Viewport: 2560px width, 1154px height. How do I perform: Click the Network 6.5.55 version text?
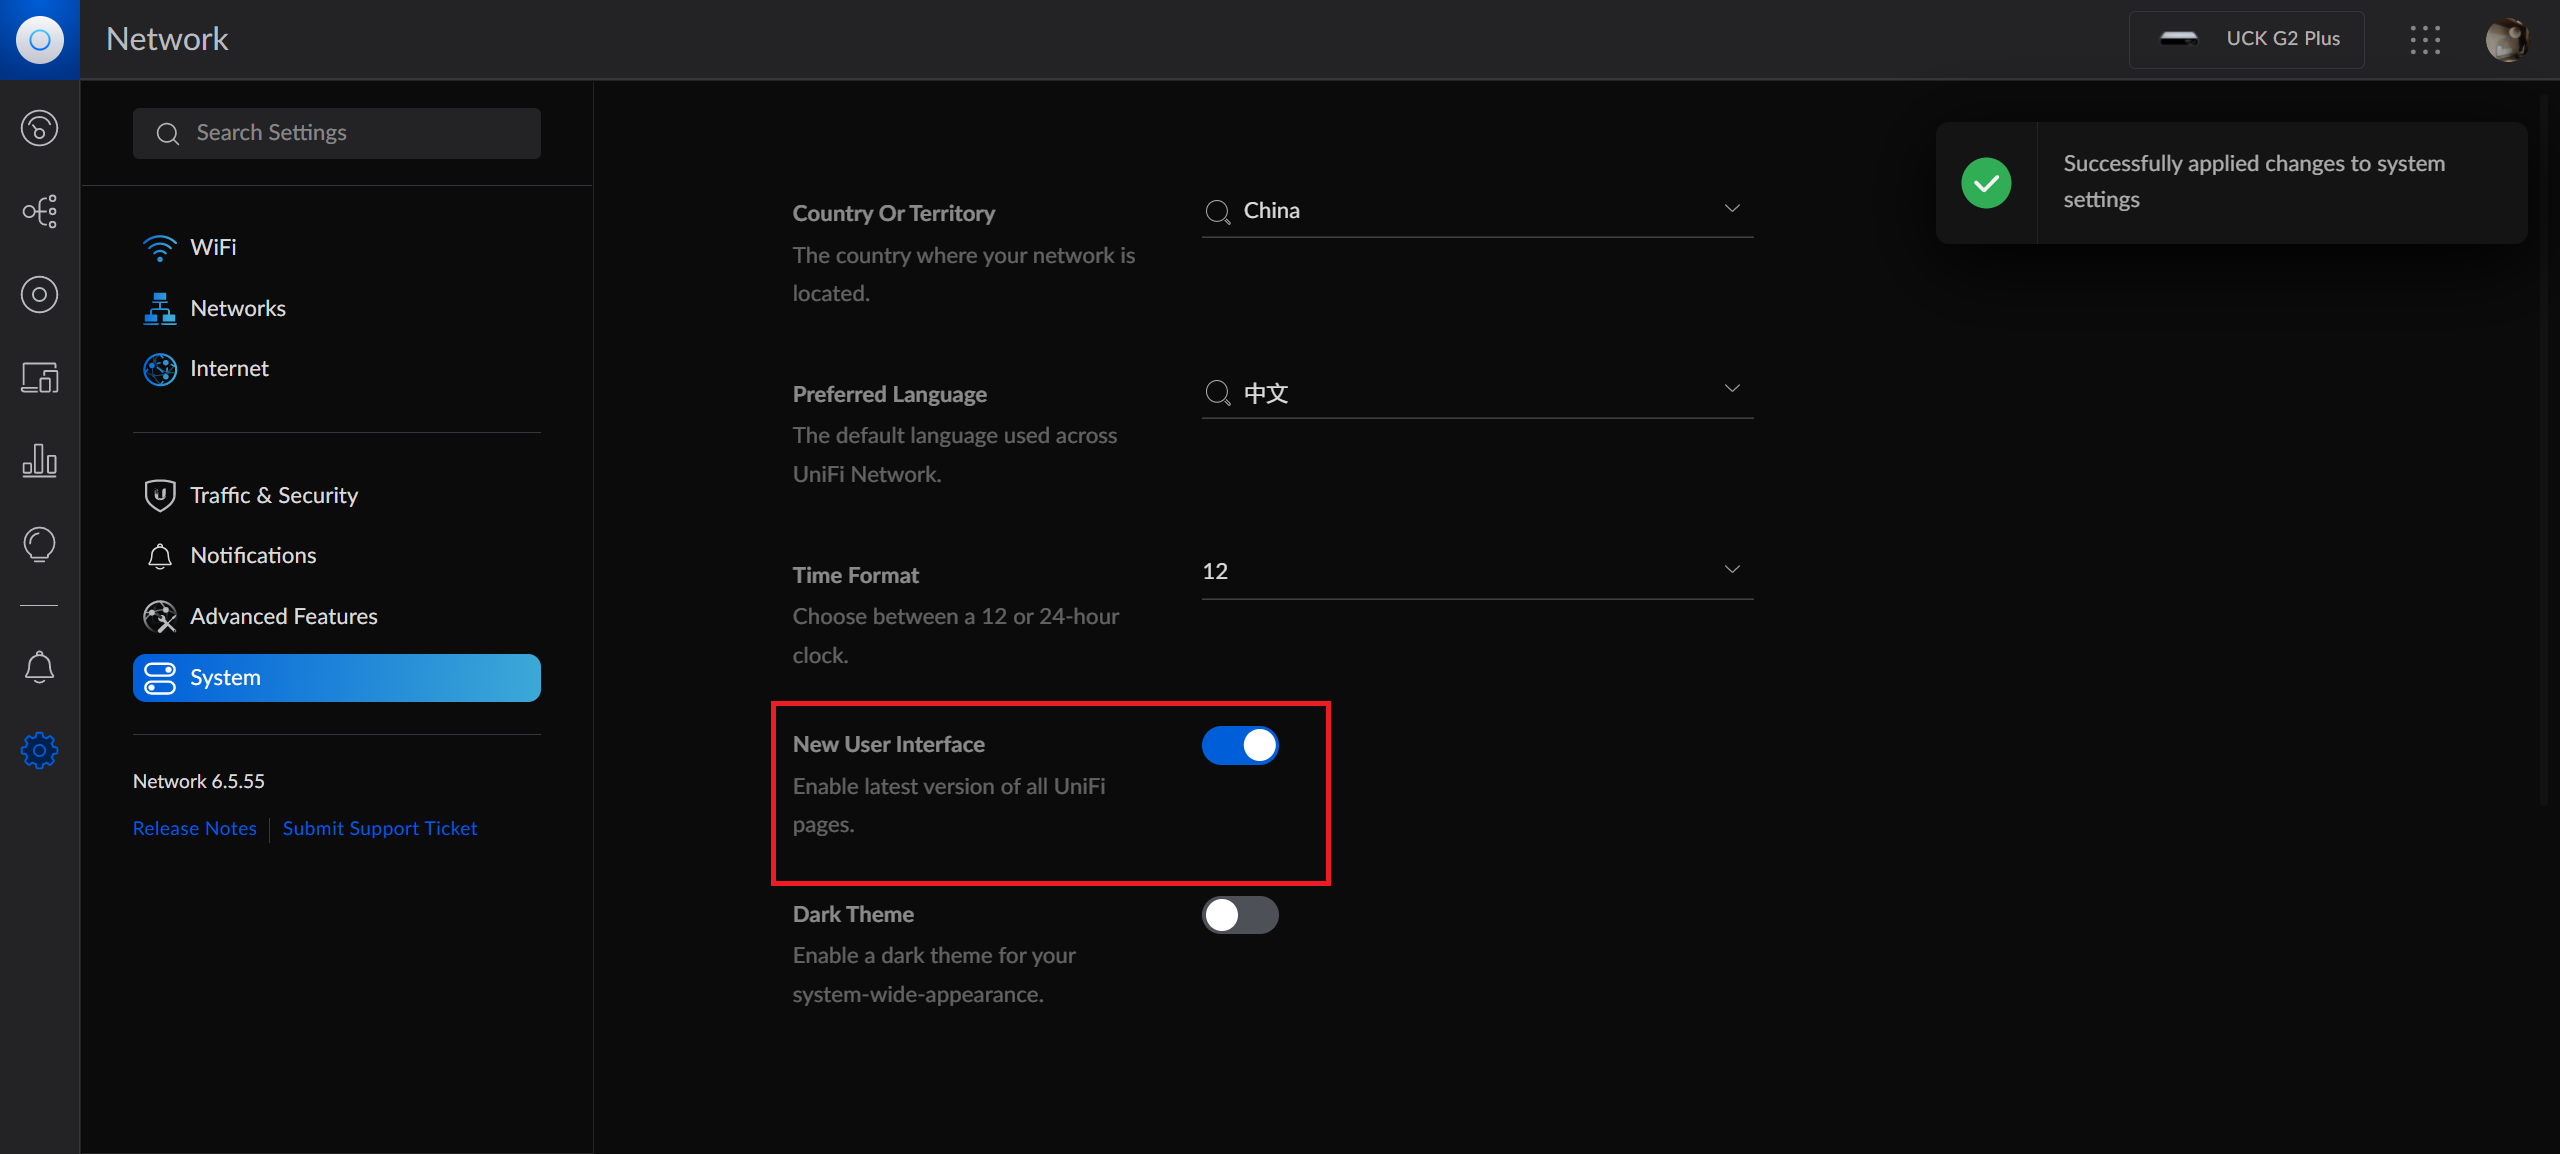[199, 781]
